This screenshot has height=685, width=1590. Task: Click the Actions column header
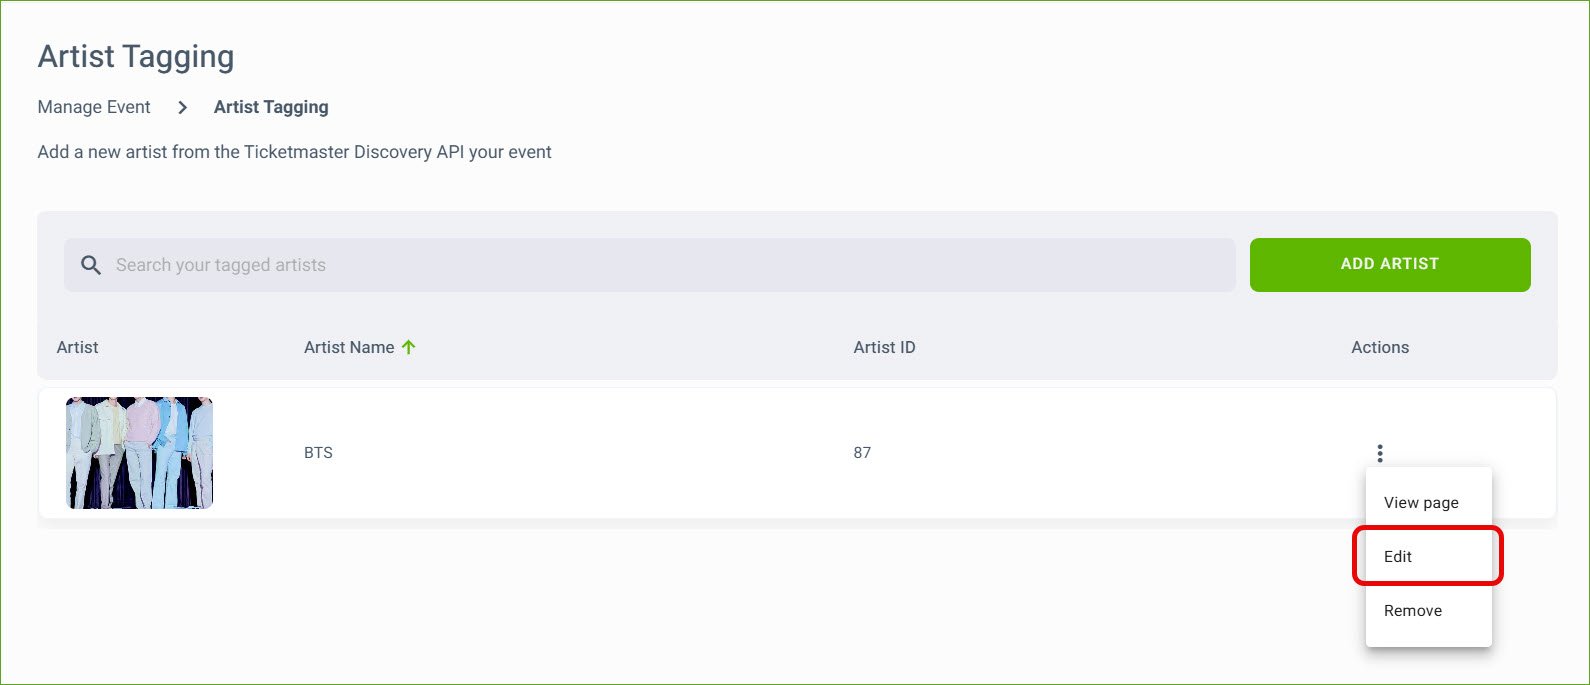tap(1380, 347)
